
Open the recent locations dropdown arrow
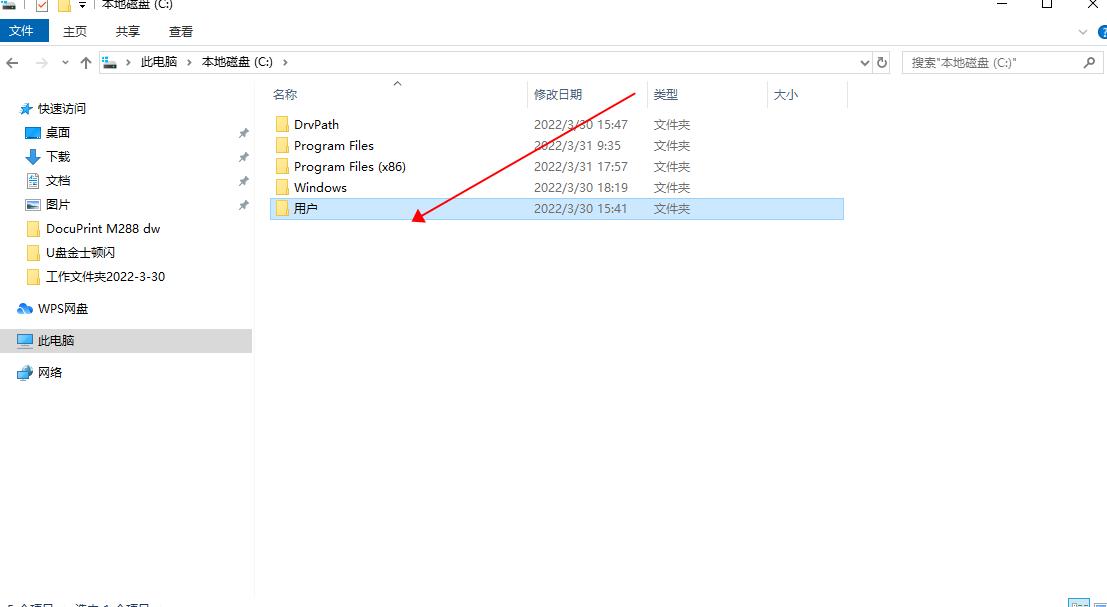(65, 63)
